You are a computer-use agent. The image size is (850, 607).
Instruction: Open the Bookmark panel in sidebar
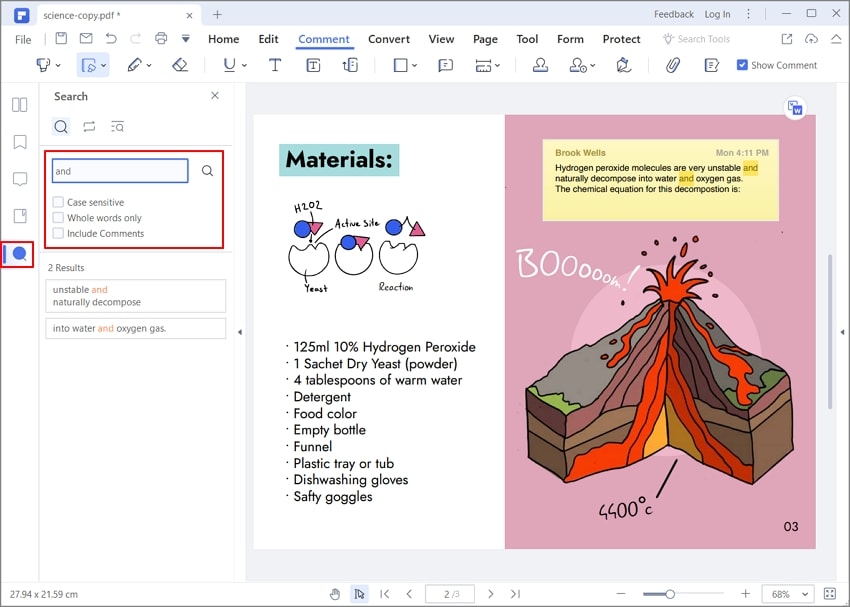point(20,142)
